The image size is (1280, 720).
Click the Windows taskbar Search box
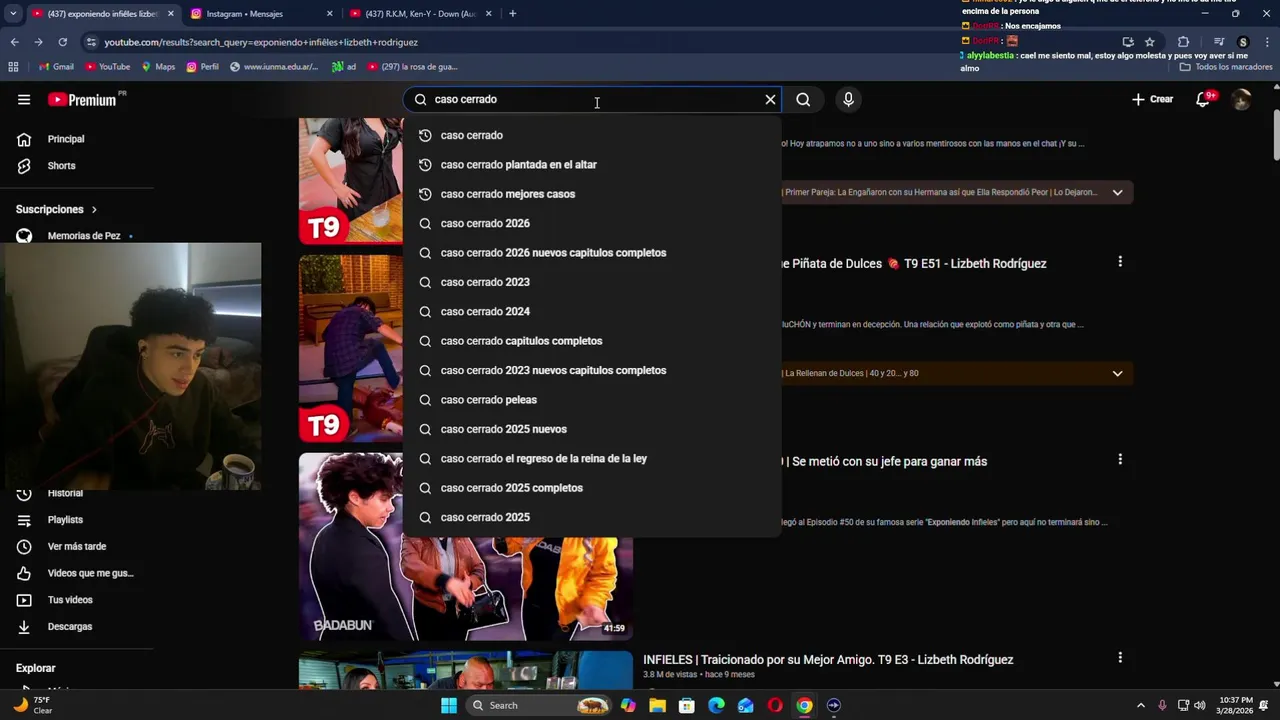click(x=539, y=705)
